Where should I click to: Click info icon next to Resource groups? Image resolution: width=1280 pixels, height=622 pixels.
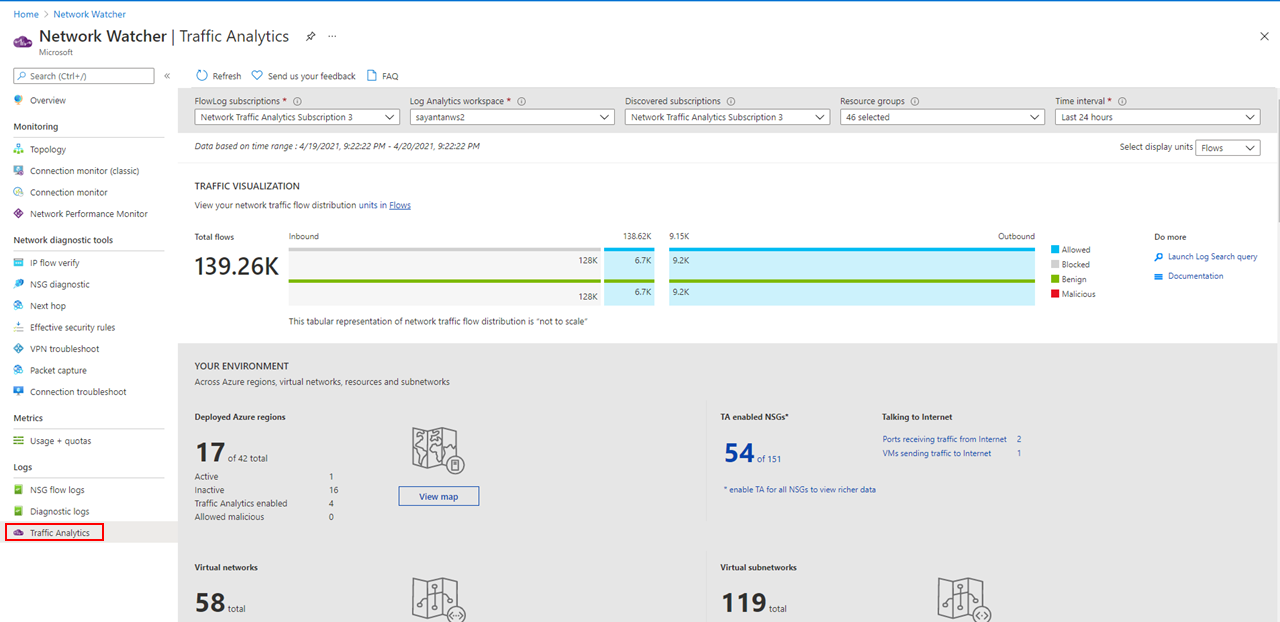pos(915,101)
